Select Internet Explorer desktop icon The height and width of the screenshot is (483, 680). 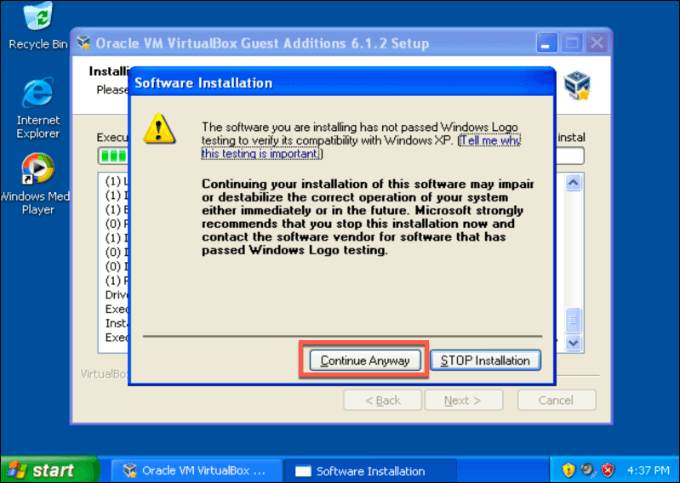38,108
